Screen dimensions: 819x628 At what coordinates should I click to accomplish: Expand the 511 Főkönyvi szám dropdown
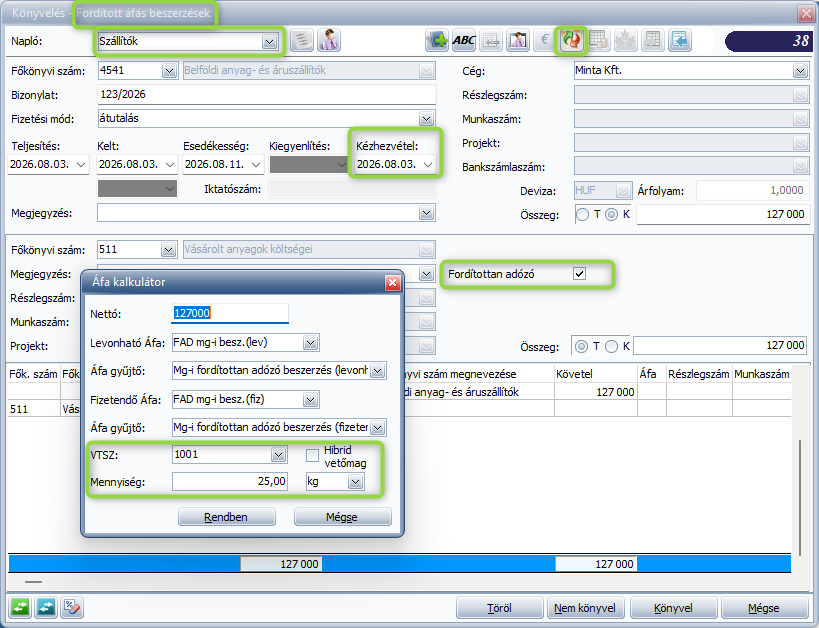click(x=168, y=250)
